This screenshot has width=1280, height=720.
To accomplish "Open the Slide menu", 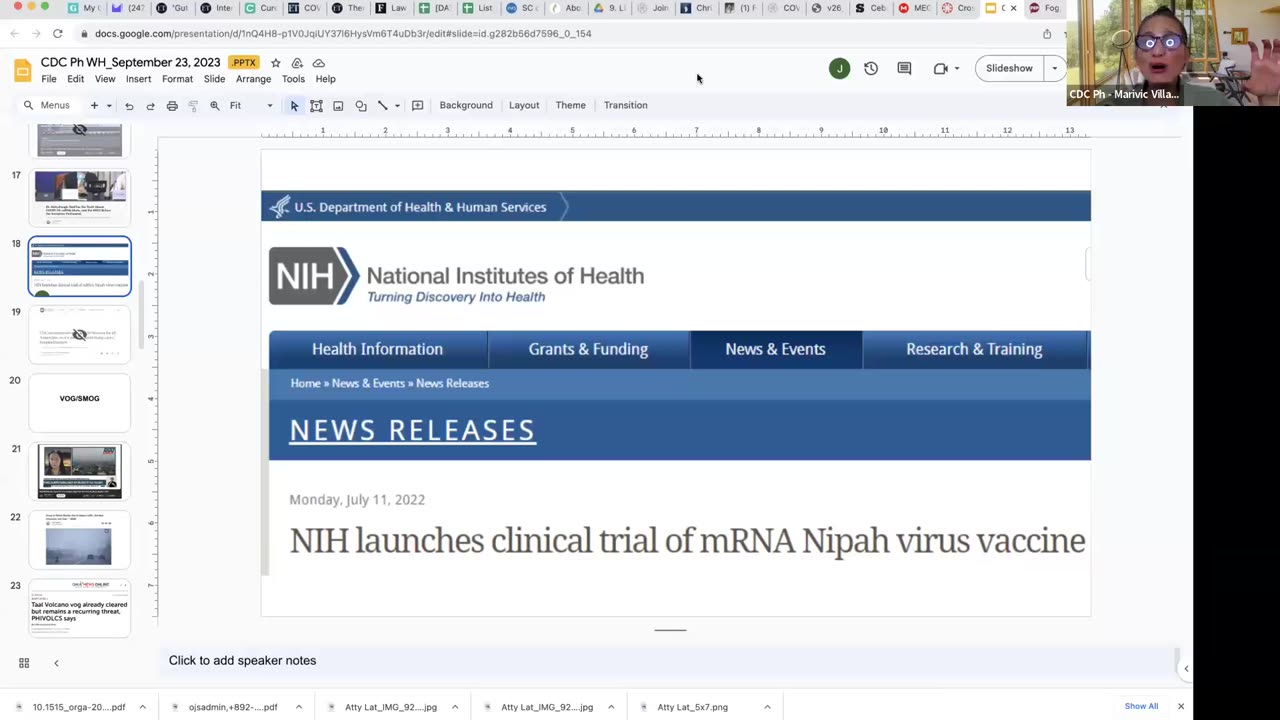I will [215, 79].
